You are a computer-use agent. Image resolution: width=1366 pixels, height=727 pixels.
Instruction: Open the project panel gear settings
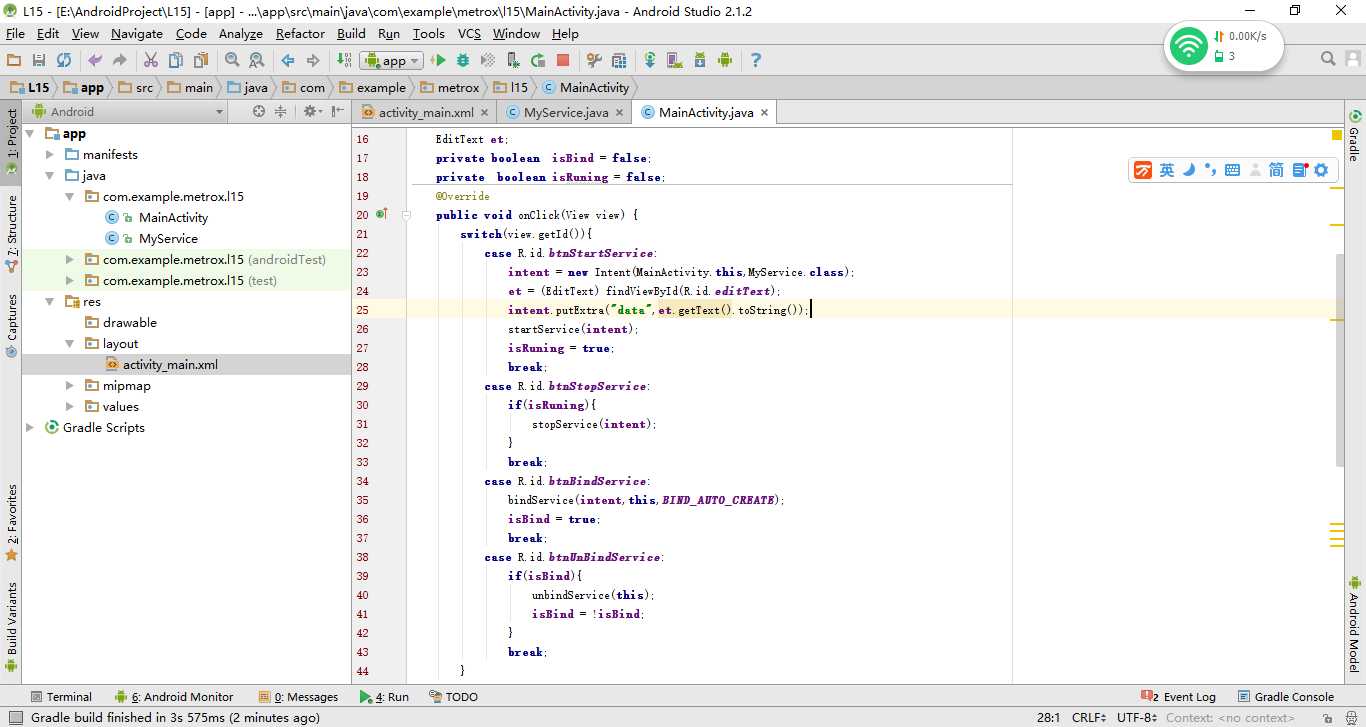pos(312,111)
